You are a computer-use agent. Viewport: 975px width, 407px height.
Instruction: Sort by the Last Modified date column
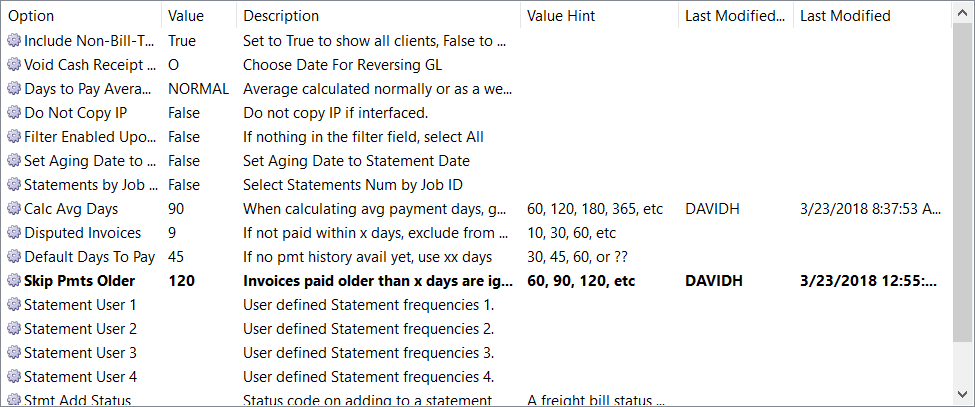pyautogui.click(x=868, y=16)
